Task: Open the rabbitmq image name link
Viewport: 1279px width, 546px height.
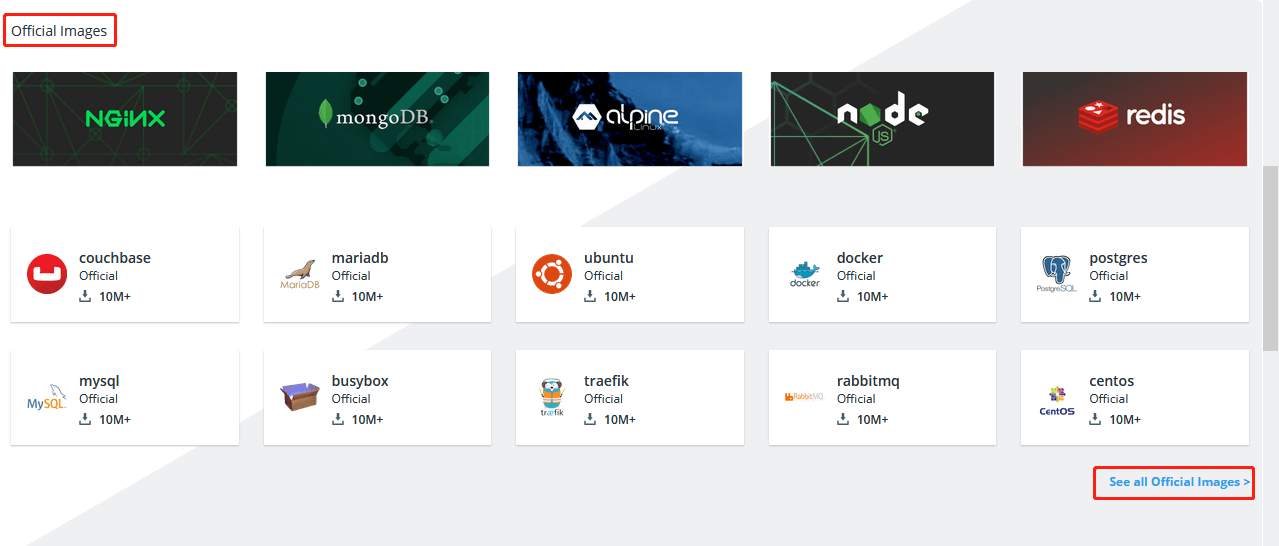Action: 868,381
